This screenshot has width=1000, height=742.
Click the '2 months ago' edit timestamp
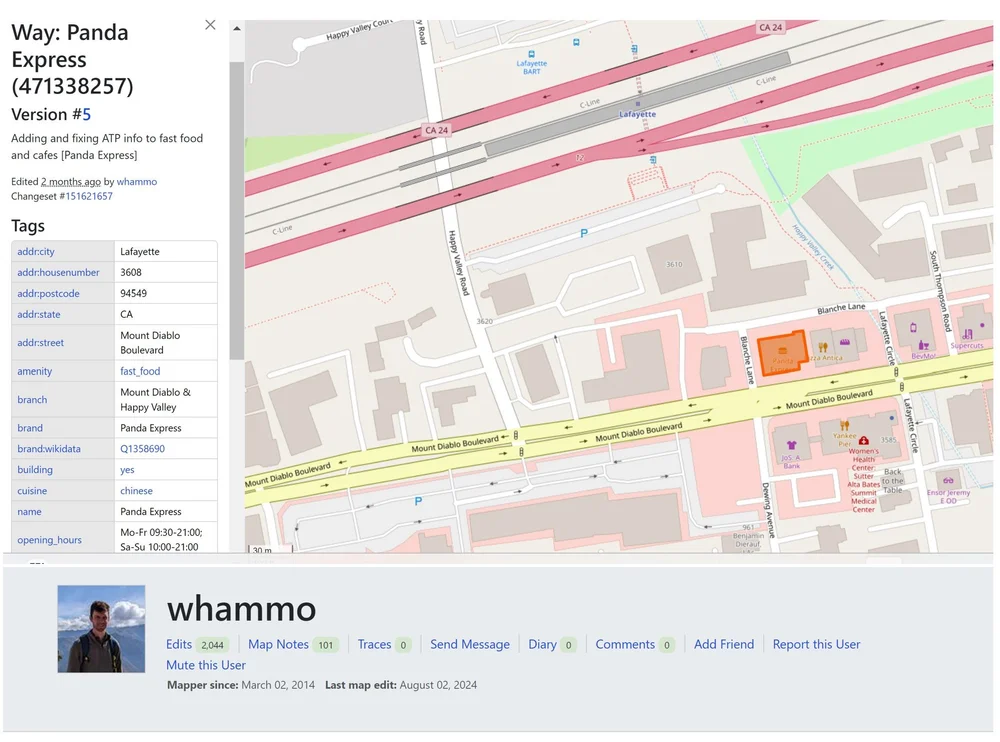(x=71, y=182)
